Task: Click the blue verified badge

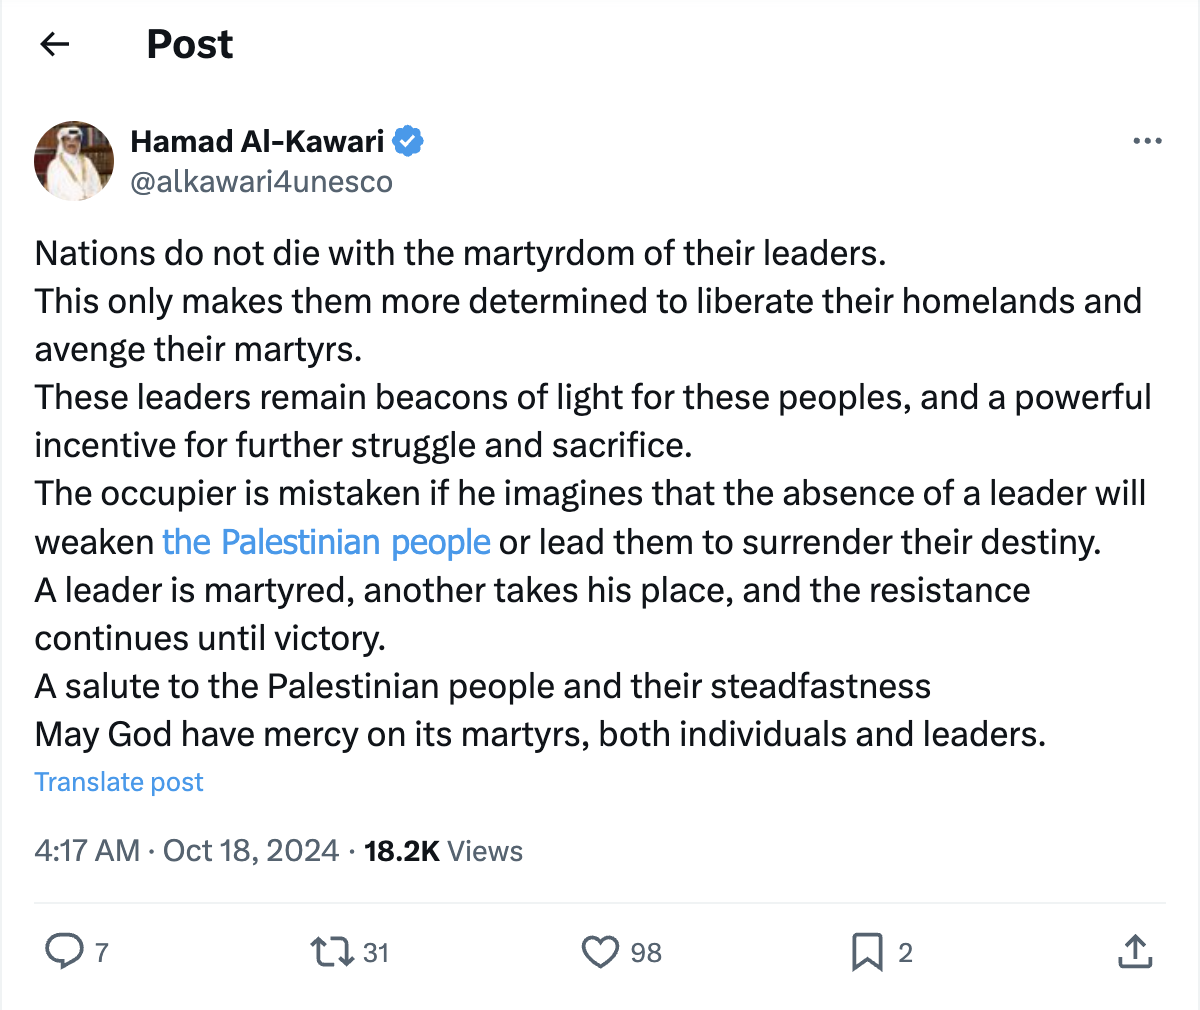Action: [x=407, y=142]
